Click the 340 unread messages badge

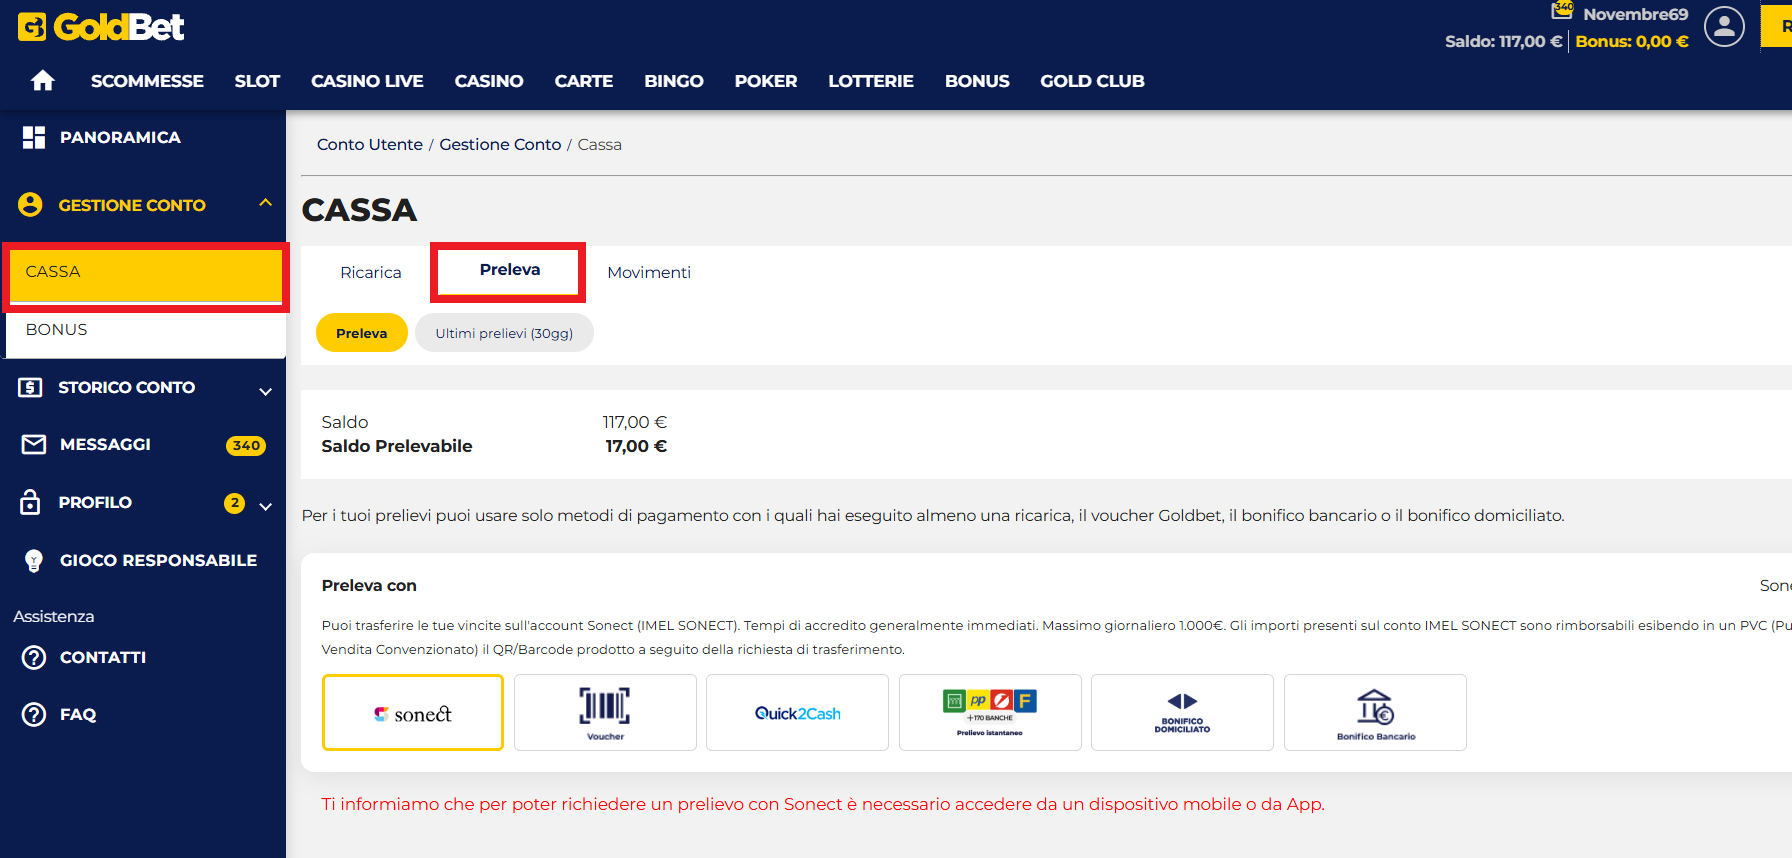pyautogui.click(x=246, y=446)
